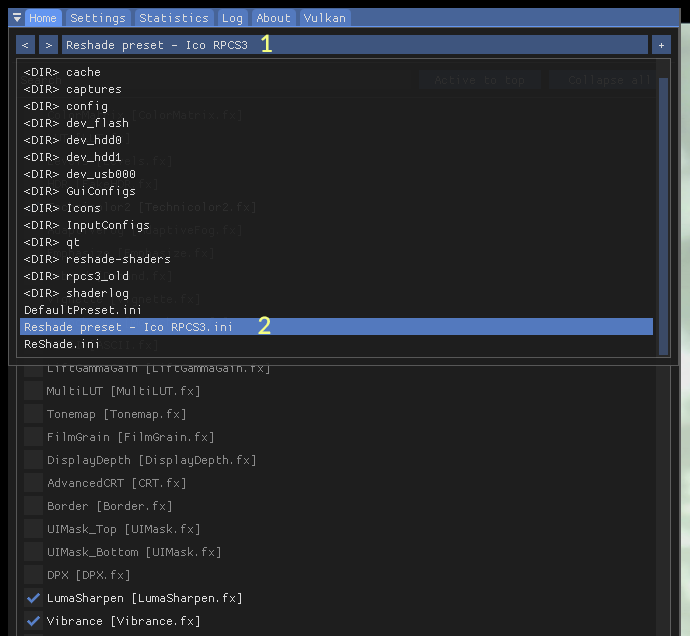This screenshot has height=636, width=690.
Task: Enable the MultiLUT effect checkbox
Action: pos(33,391)
